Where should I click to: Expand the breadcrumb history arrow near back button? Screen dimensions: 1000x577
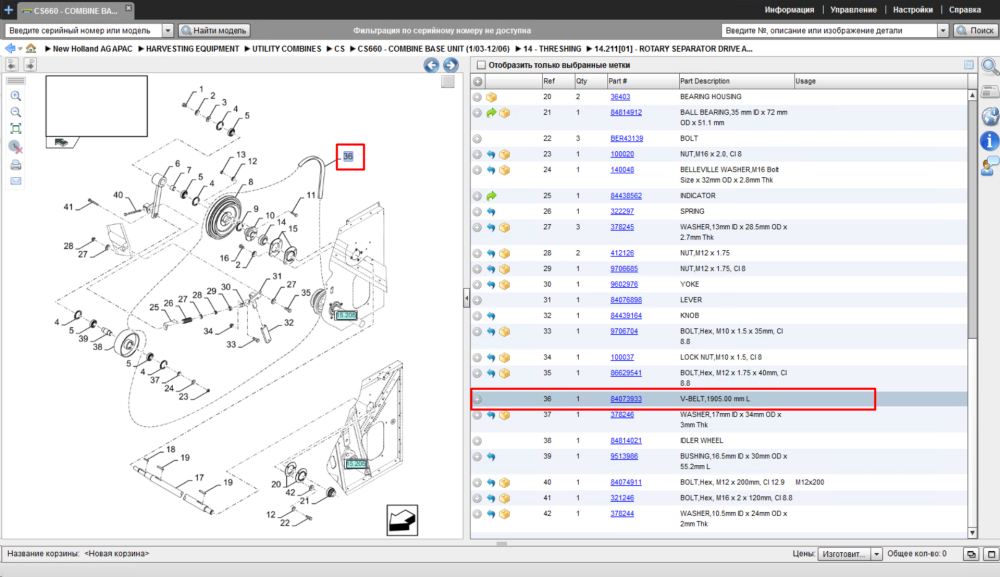(20, 49)
